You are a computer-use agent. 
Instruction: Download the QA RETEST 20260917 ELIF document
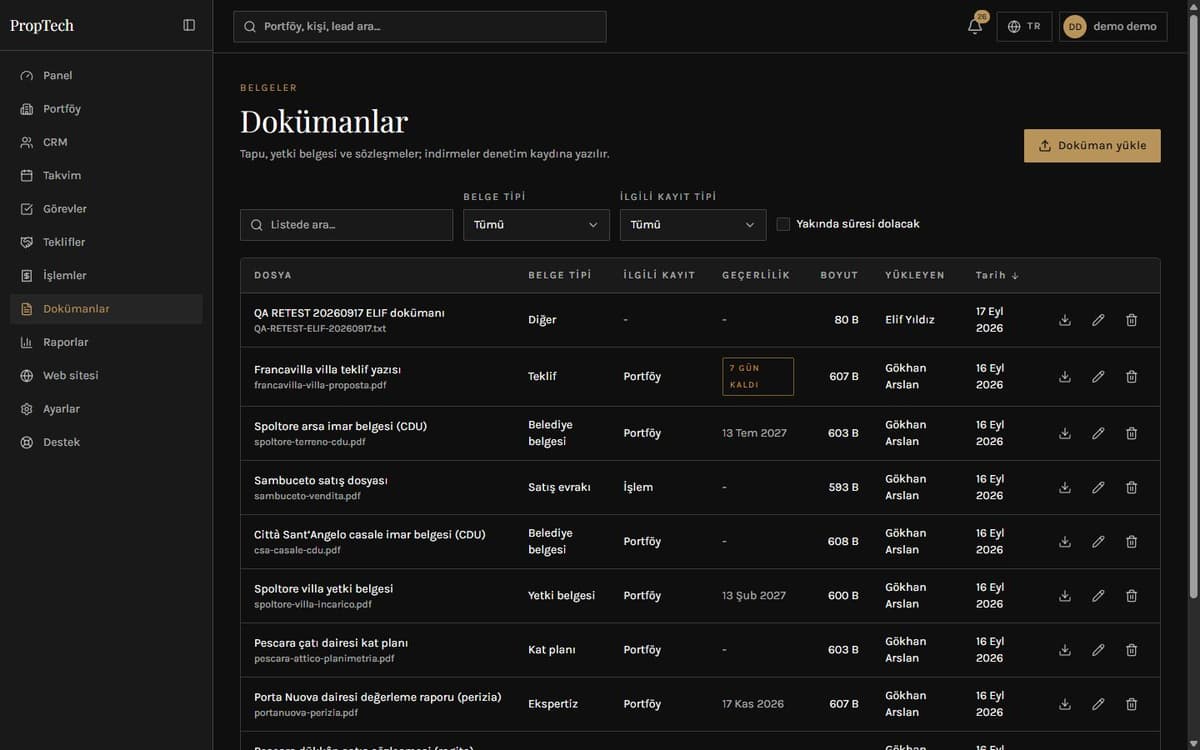(1065, 320)
